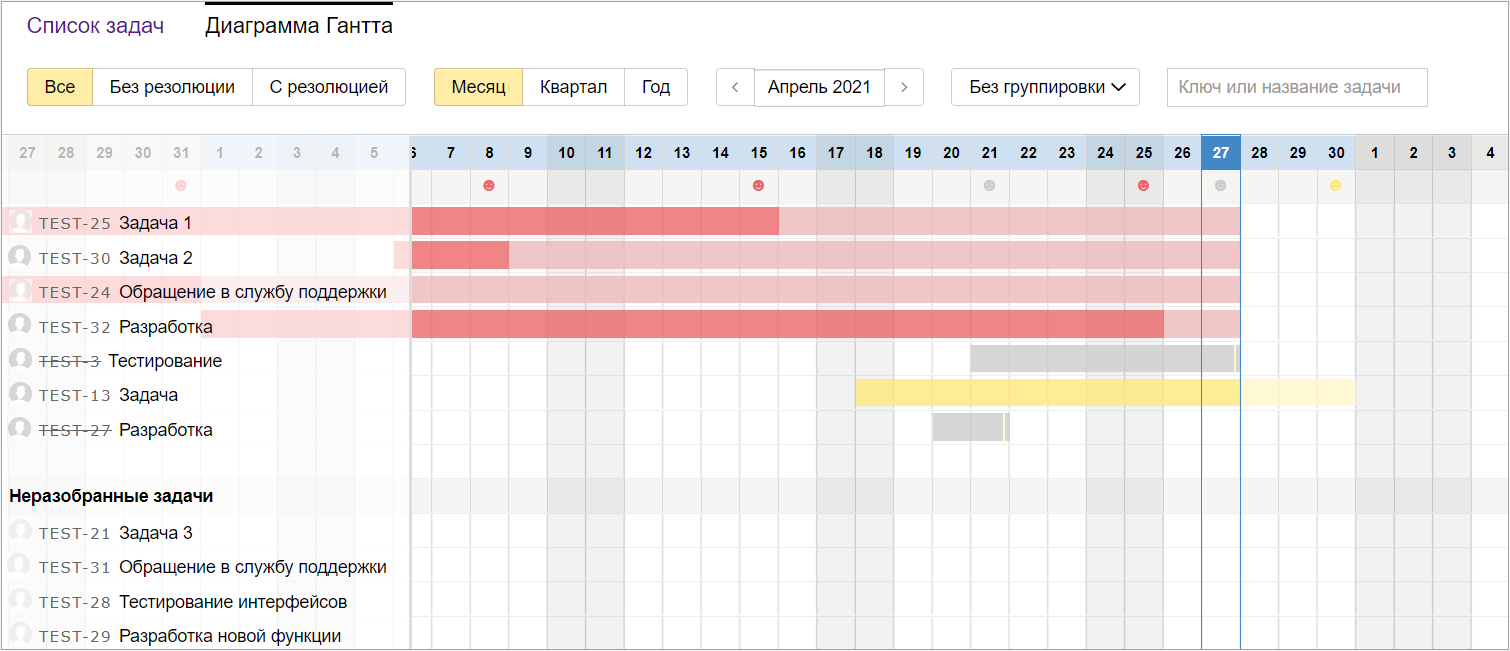Click the avatar icon next to TEST-29
1510x651 pixels.
[19, 635]
